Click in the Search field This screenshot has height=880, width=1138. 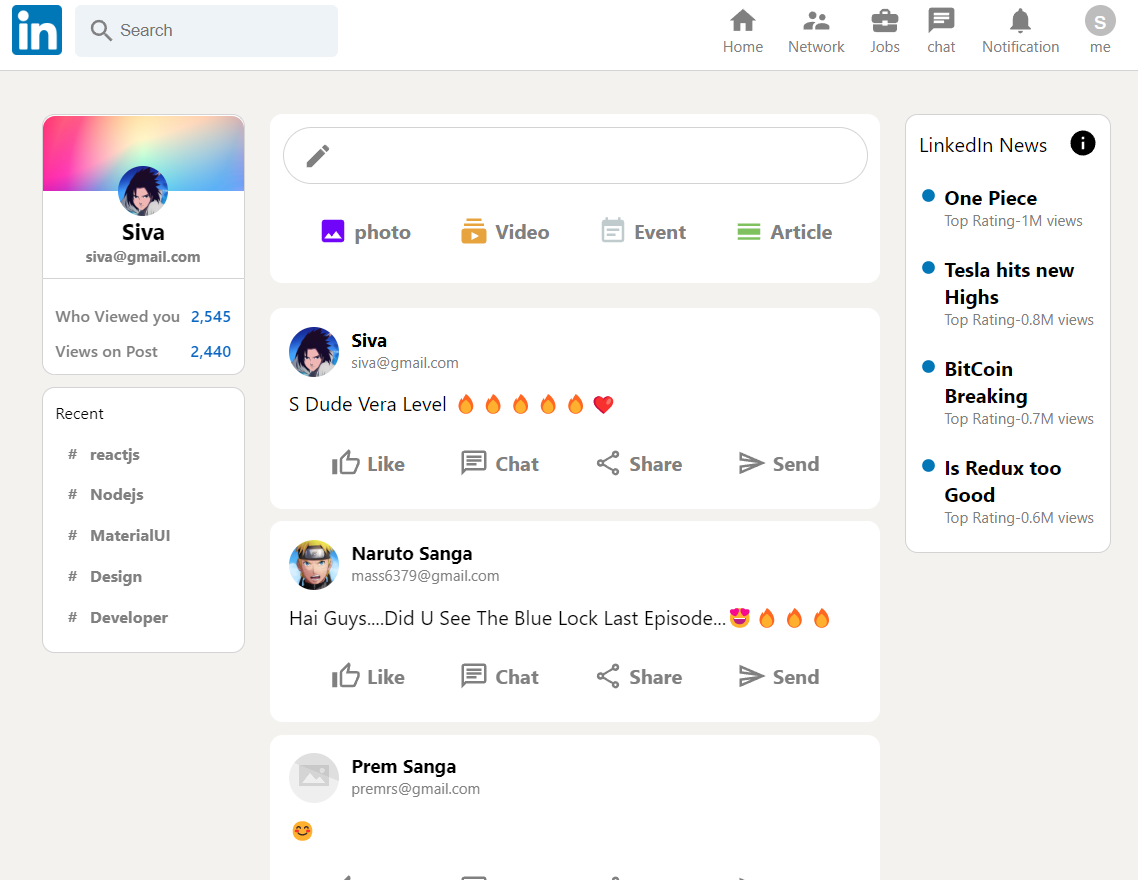(220, 31)
